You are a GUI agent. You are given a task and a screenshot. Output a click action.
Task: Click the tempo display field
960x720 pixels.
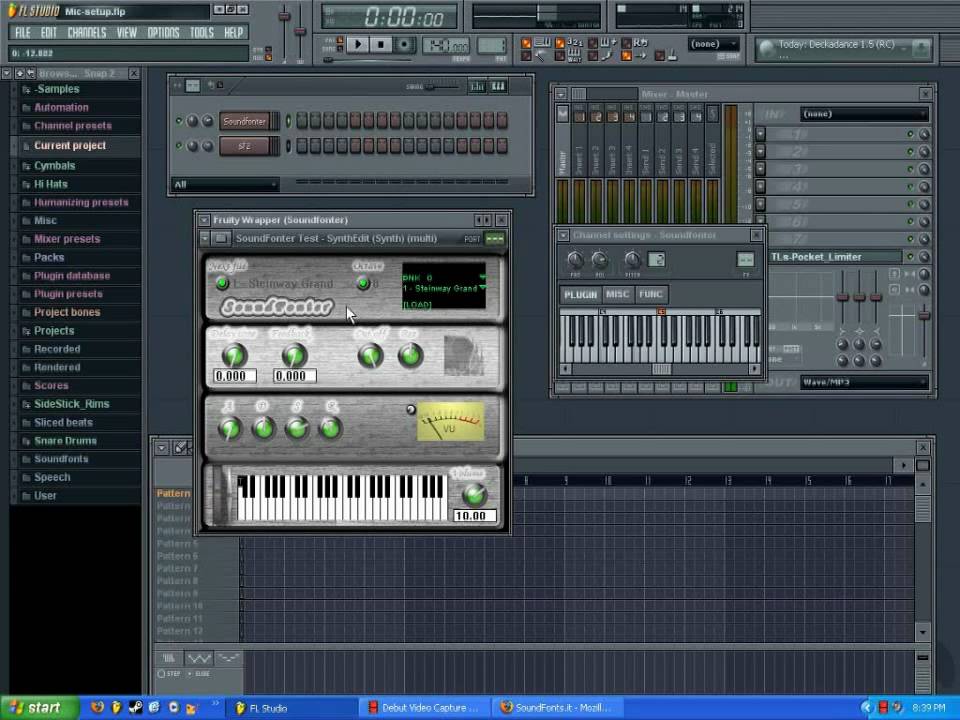(446, 46)
